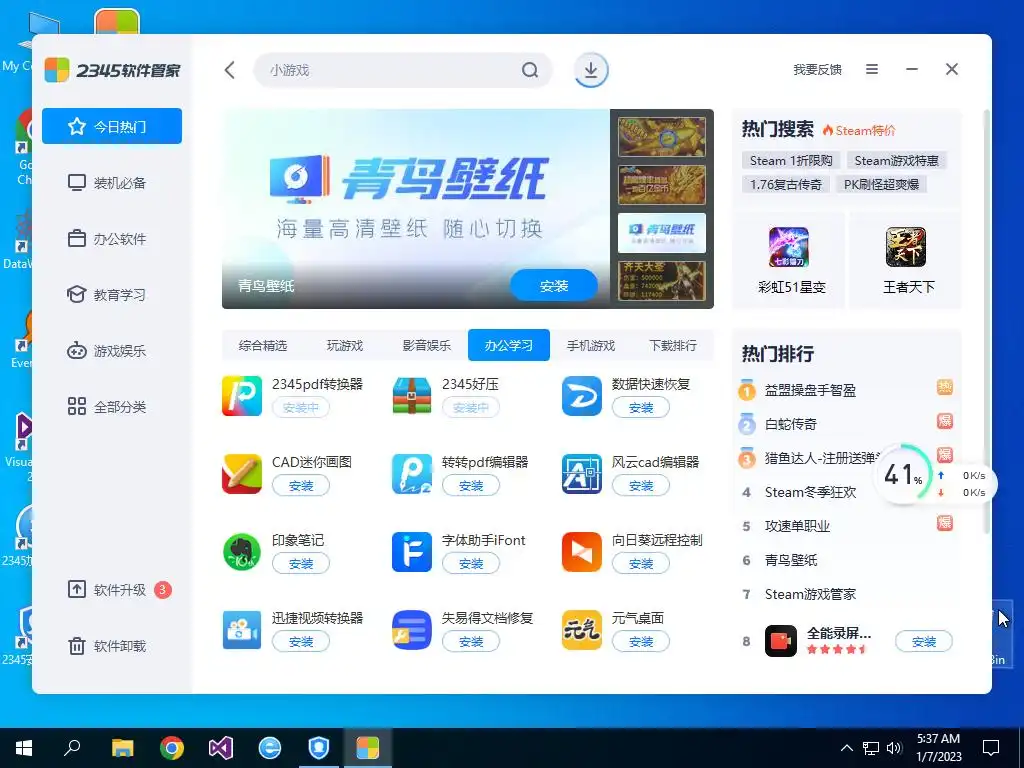1024x768 pixels.
Task: Open 办公软件 category
Action: (x=112, y=238)
